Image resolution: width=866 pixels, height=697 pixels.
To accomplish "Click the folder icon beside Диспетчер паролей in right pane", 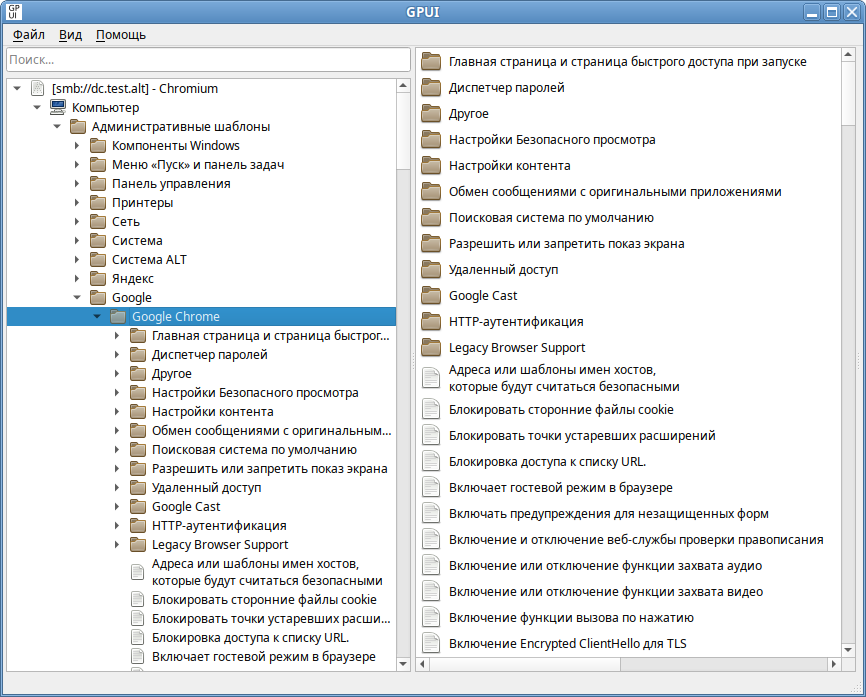I will click(431, 88).
